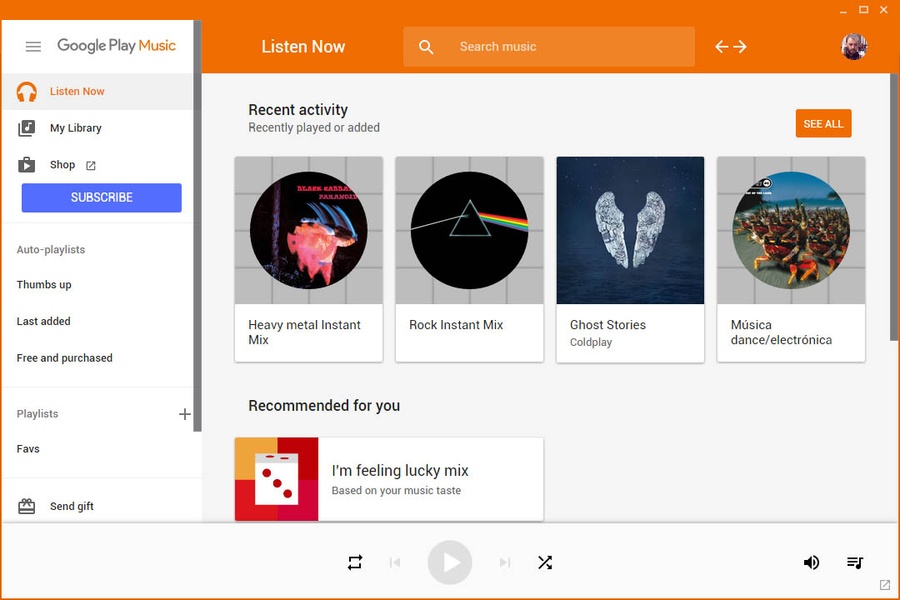Open the I'm feeling lucky mix card
Viewport: 900px width, 600px height.
coord(389,479)
